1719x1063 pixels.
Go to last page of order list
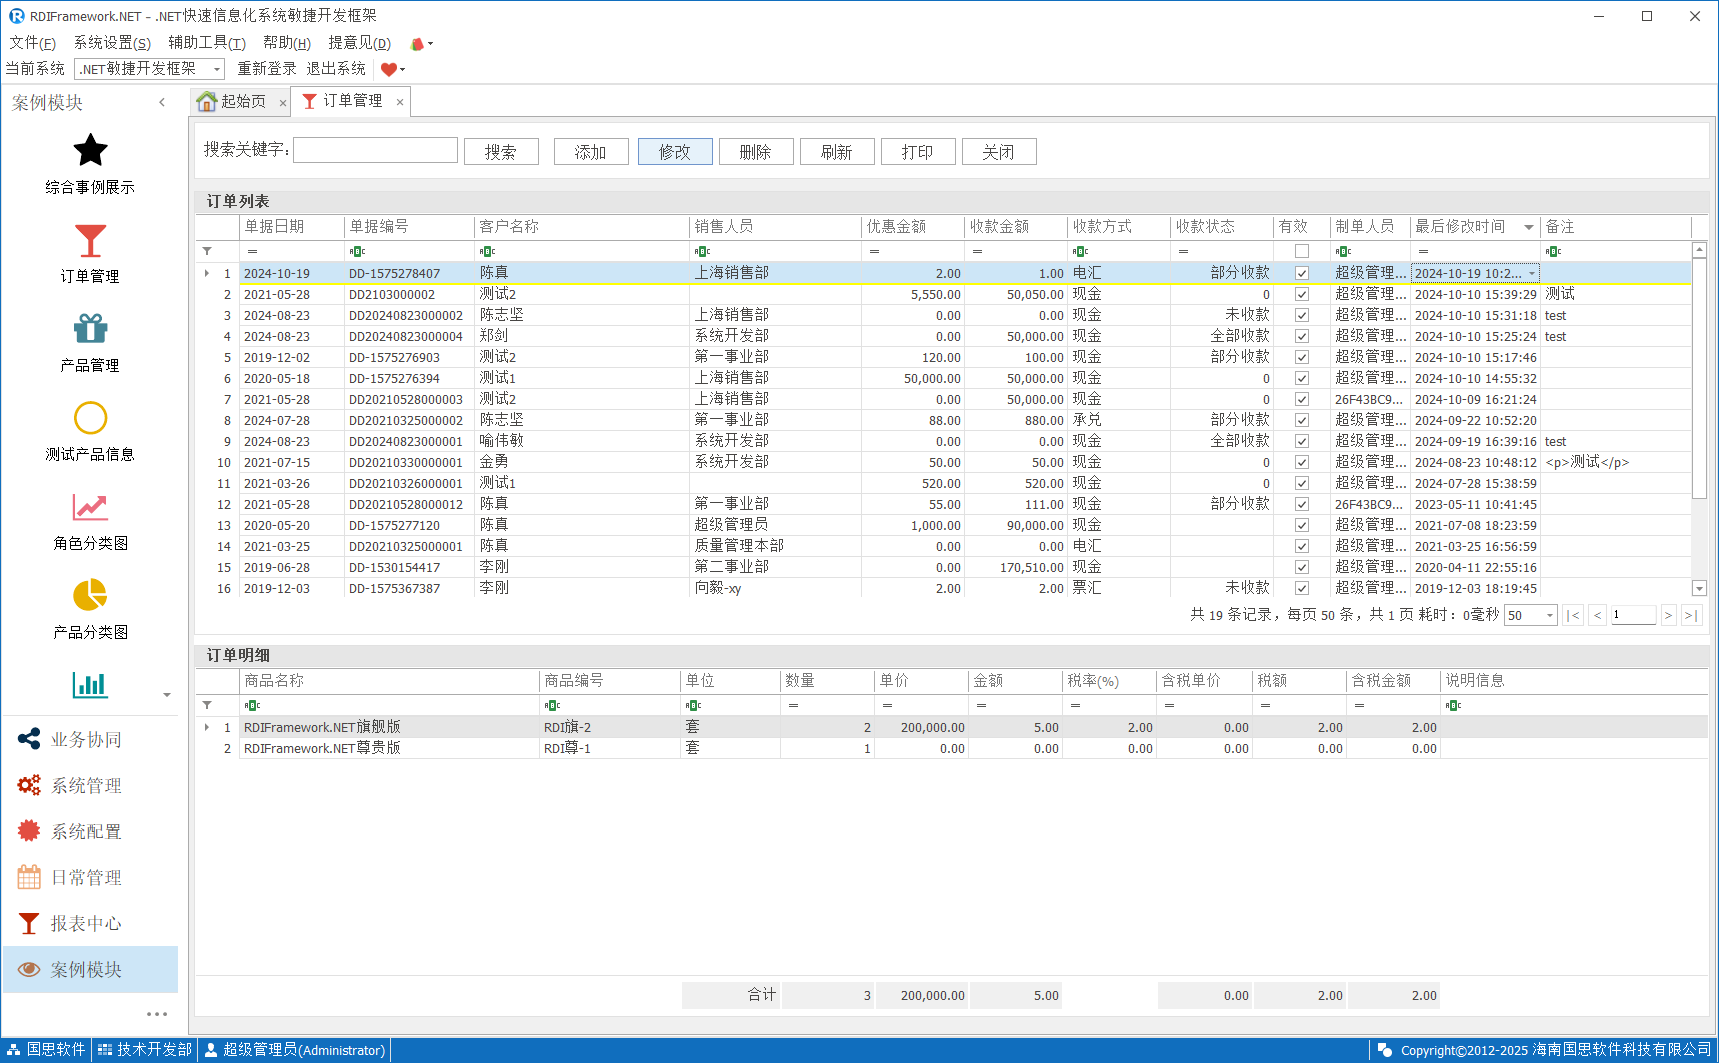tap(1691, 615)
